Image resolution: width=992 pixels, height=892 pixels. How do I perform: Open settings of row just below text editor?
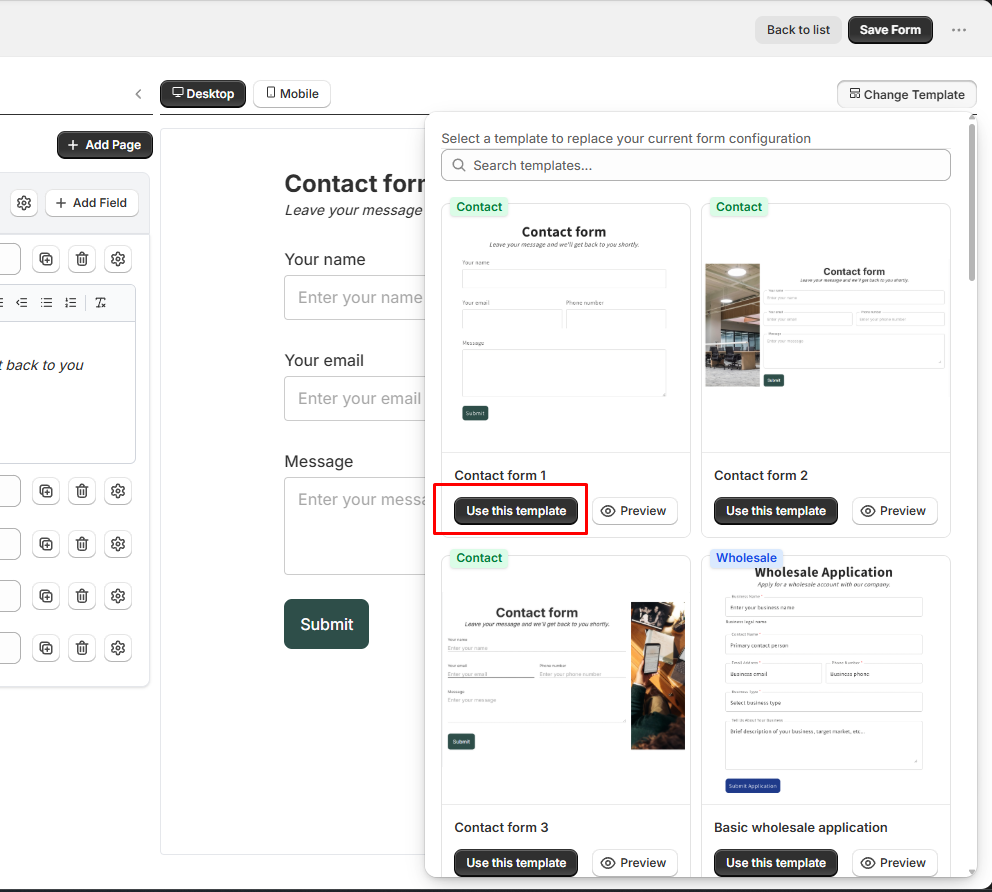[118, 491]
